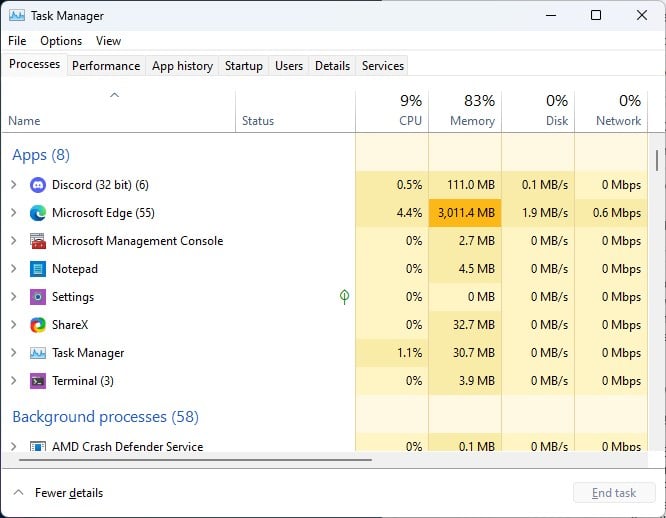Expand the Terminal process group
This screenshot has width=666, height=518.
pyautogui.click(x=13, y=381)
